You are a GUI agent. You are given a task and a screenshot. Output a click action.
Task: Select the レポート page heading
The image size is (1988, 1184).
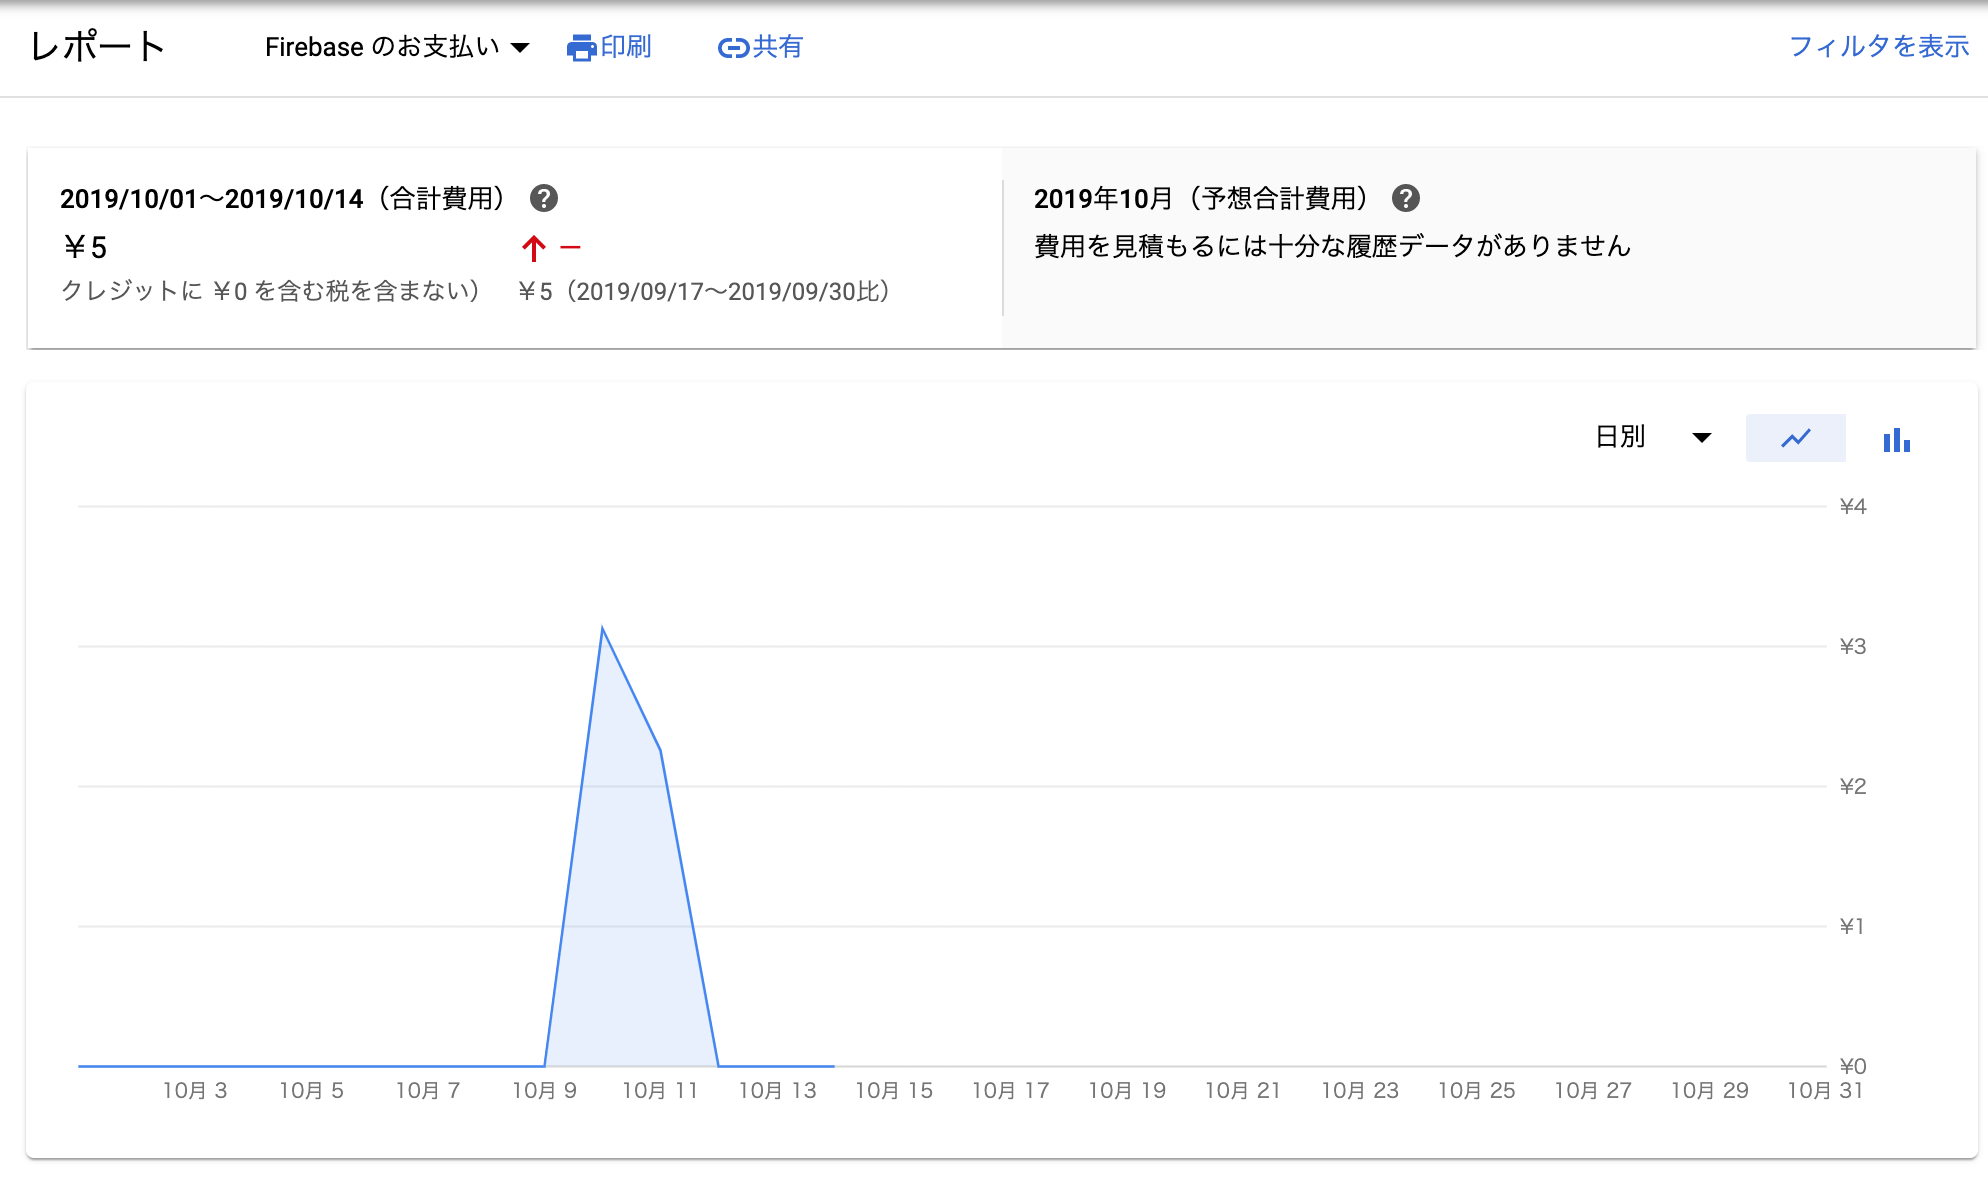tap(97, 44)
